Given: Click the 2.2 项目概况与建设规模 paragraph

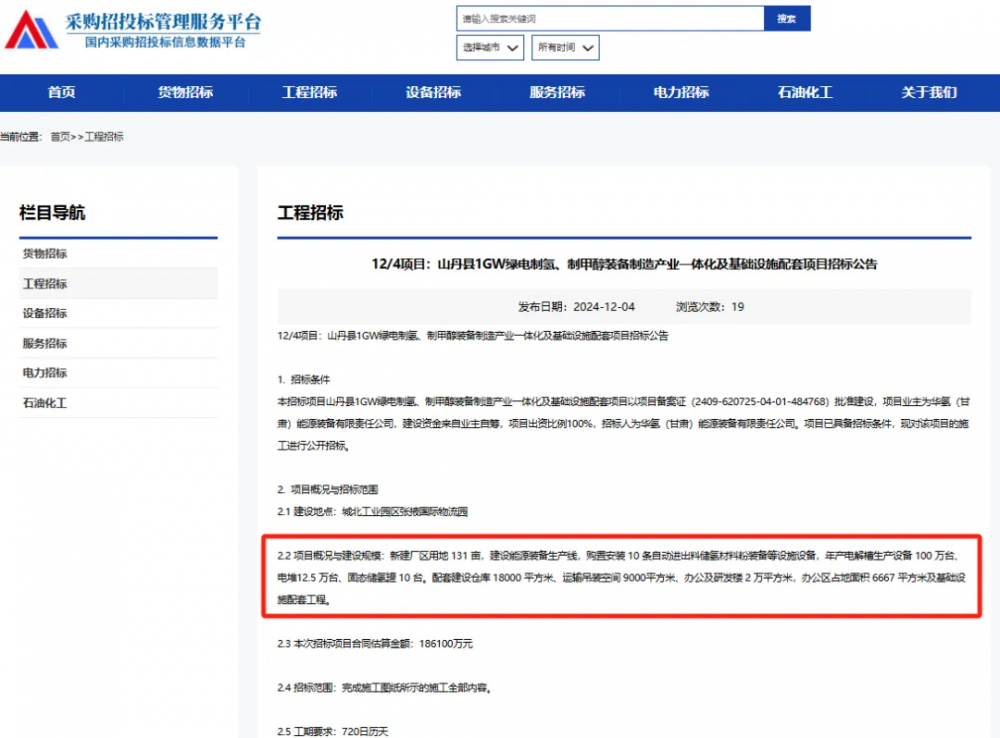Looking at the screenshot, I should tap(622, 577).
